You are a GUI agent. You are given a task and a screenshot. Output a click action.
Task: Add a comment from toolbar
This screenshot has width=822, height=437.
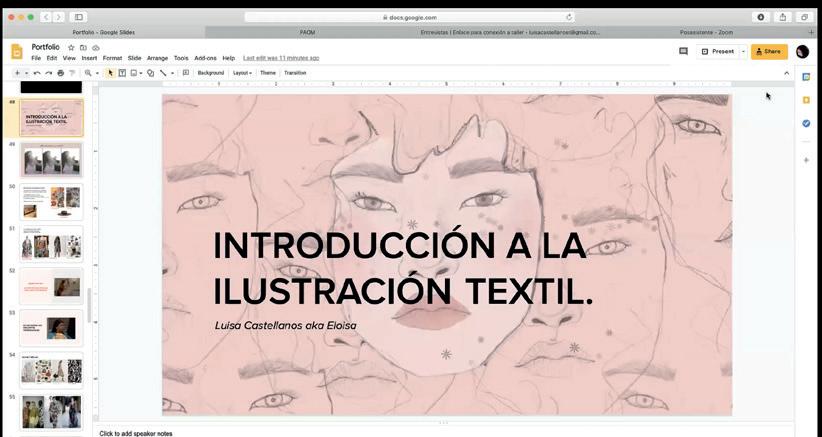click(186, 73)
